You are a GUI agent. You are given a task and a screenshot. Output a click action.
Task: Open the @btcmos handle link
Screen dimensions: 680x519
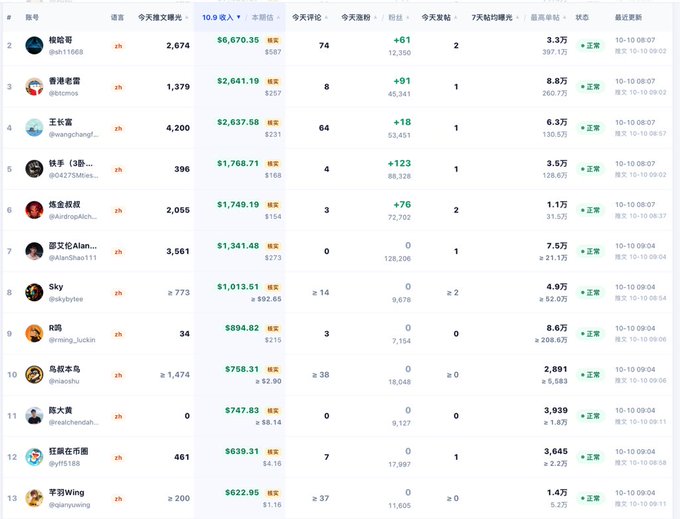pyautogui.click(x=63, y=93)
